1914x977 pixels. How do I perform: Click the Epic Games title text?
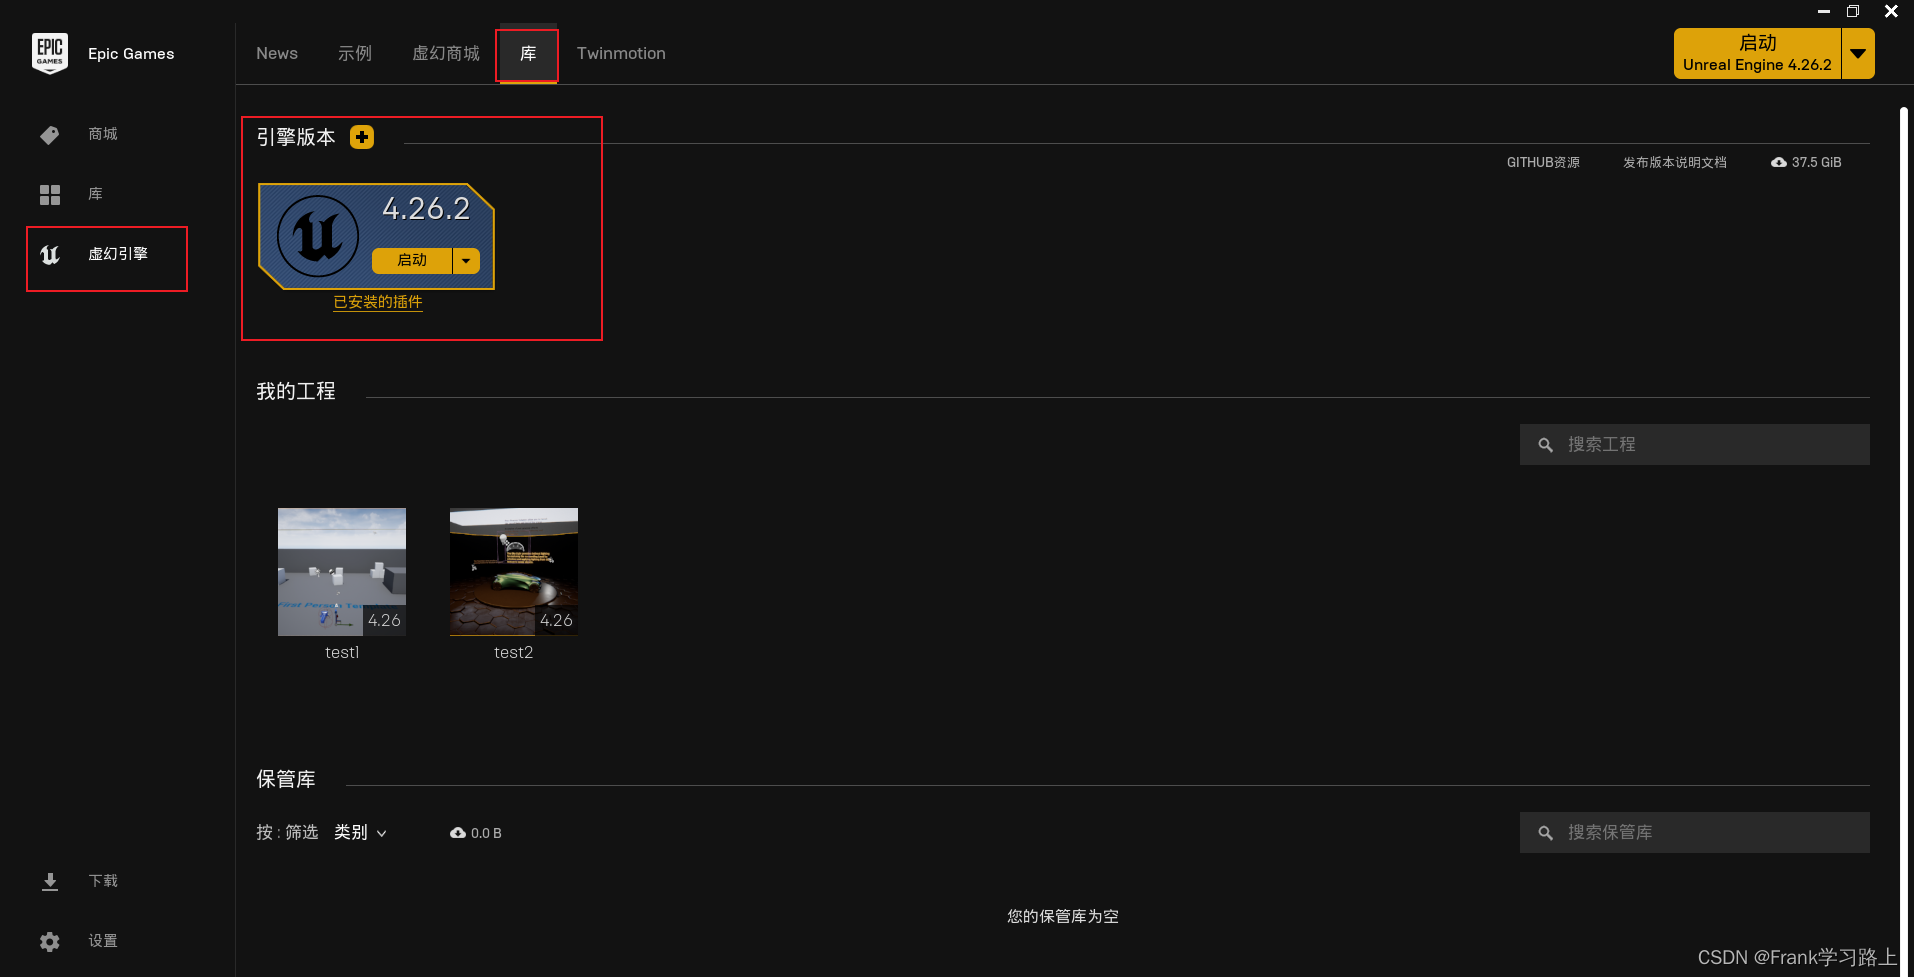click(131, 54)
